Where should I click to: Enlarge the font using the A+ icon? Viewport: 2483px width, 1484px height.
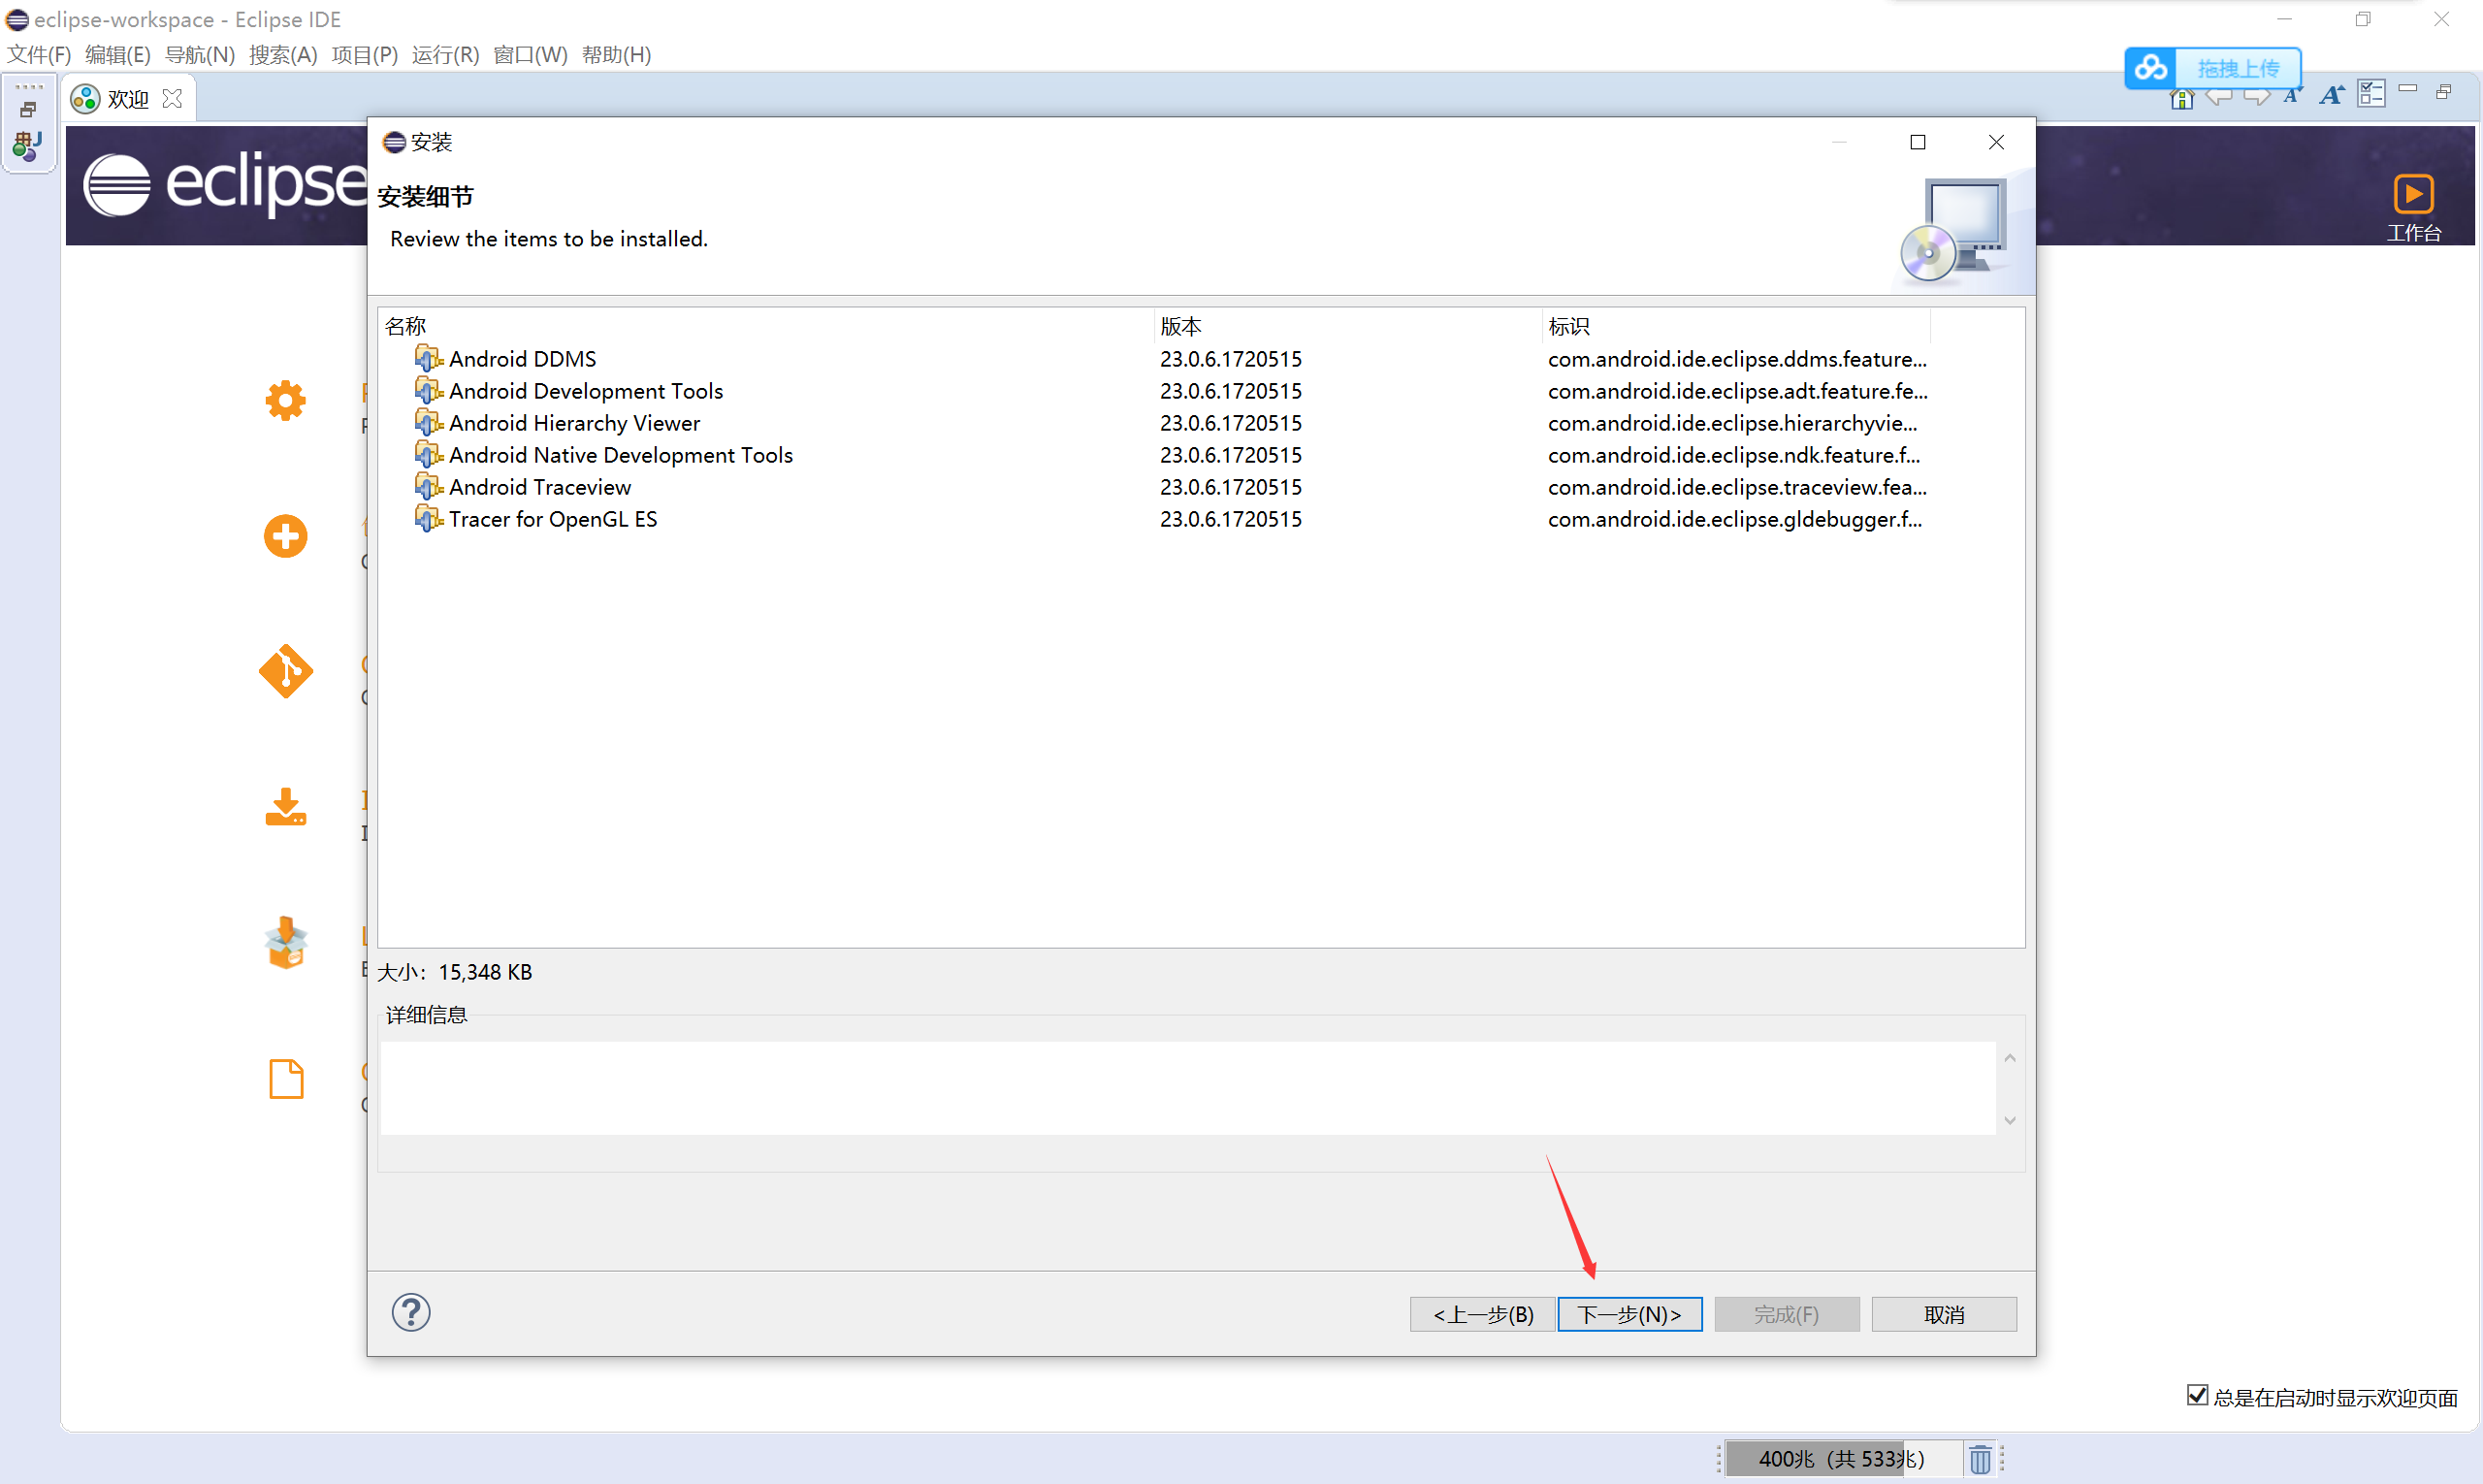pos(2331,95)
